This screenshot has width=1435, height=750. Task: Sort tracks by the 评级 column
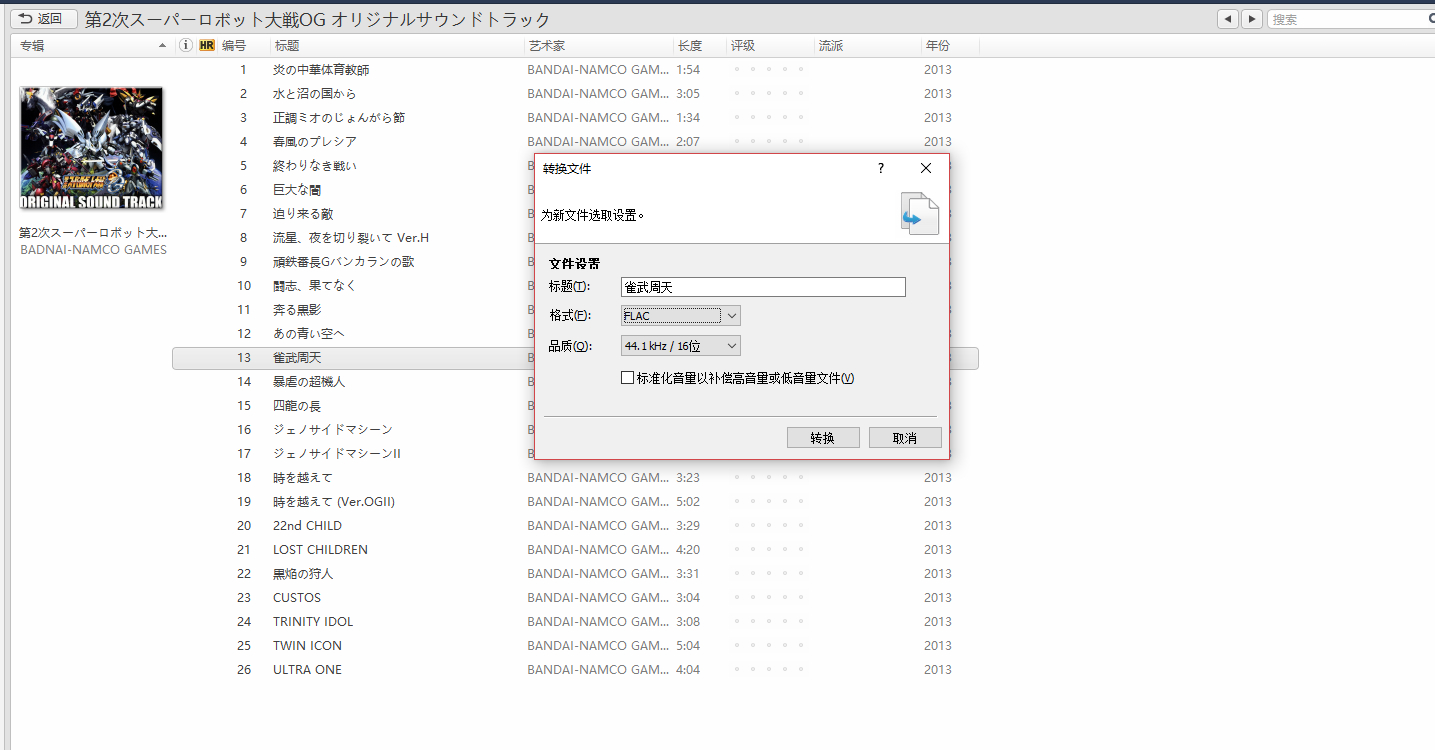click(743, 46)
